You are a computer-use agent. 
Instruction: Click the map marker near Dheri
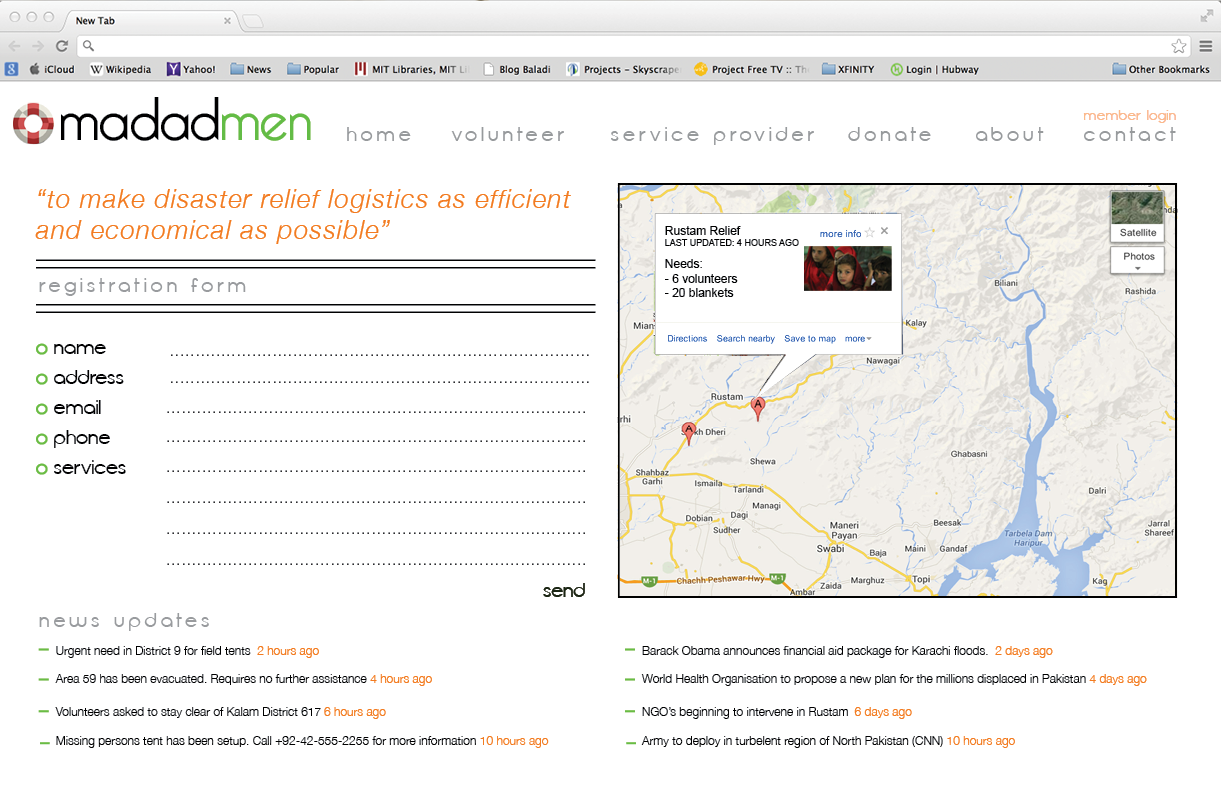pyautogui.click(x=688, y=433)
